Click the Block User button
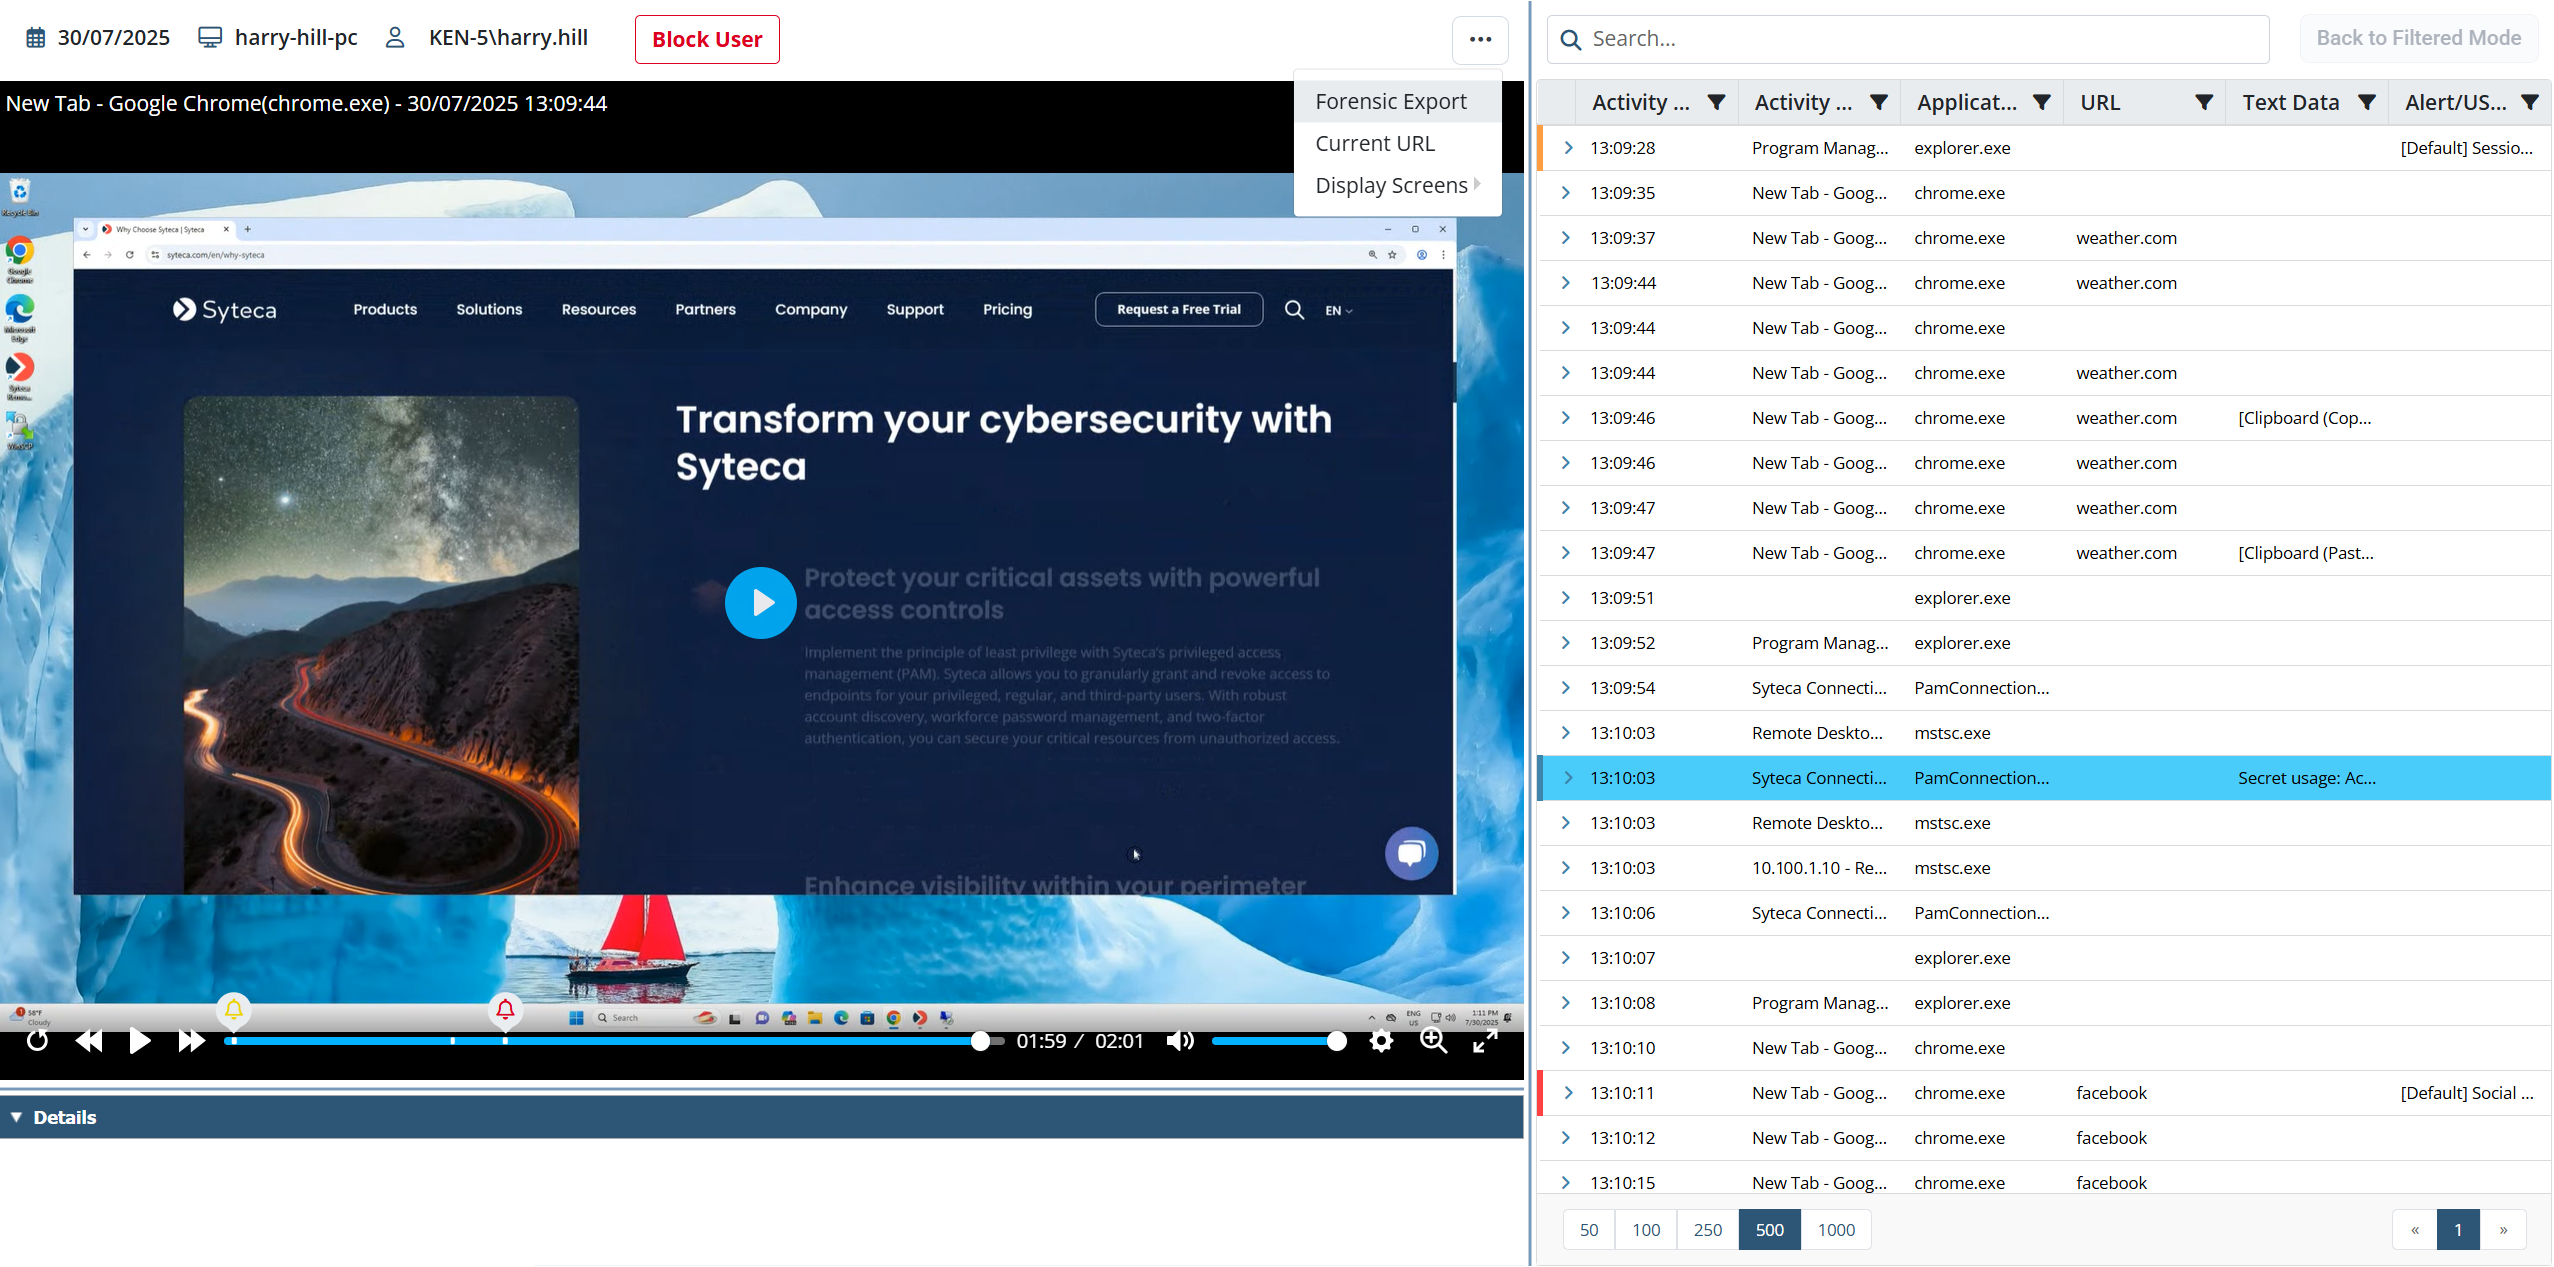Image resolution: width=2554 pixels, height=1267 pixels. point(706,40)
